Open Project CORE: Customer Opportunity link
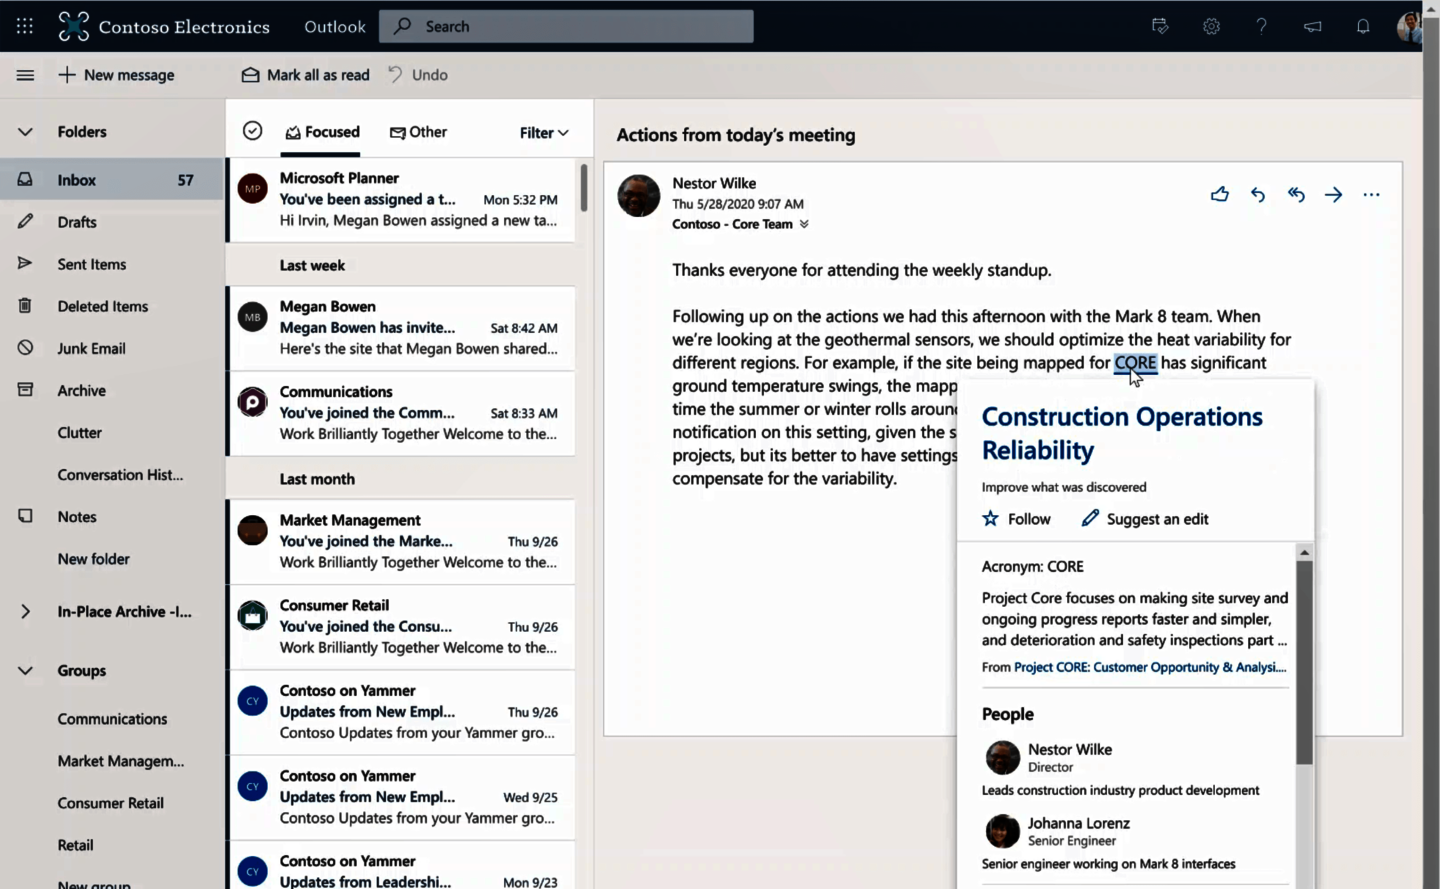This screenshot has width=1440, height=889. click(x=1150, y=667)
